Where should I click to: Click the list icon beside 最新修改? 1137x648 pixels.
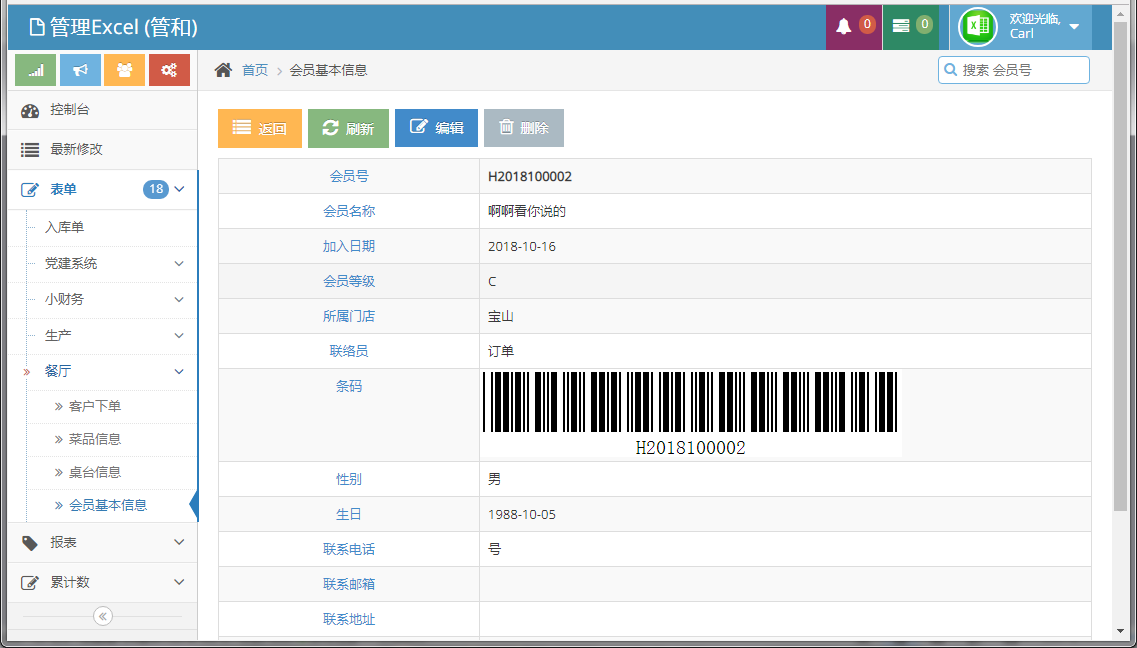30,149
